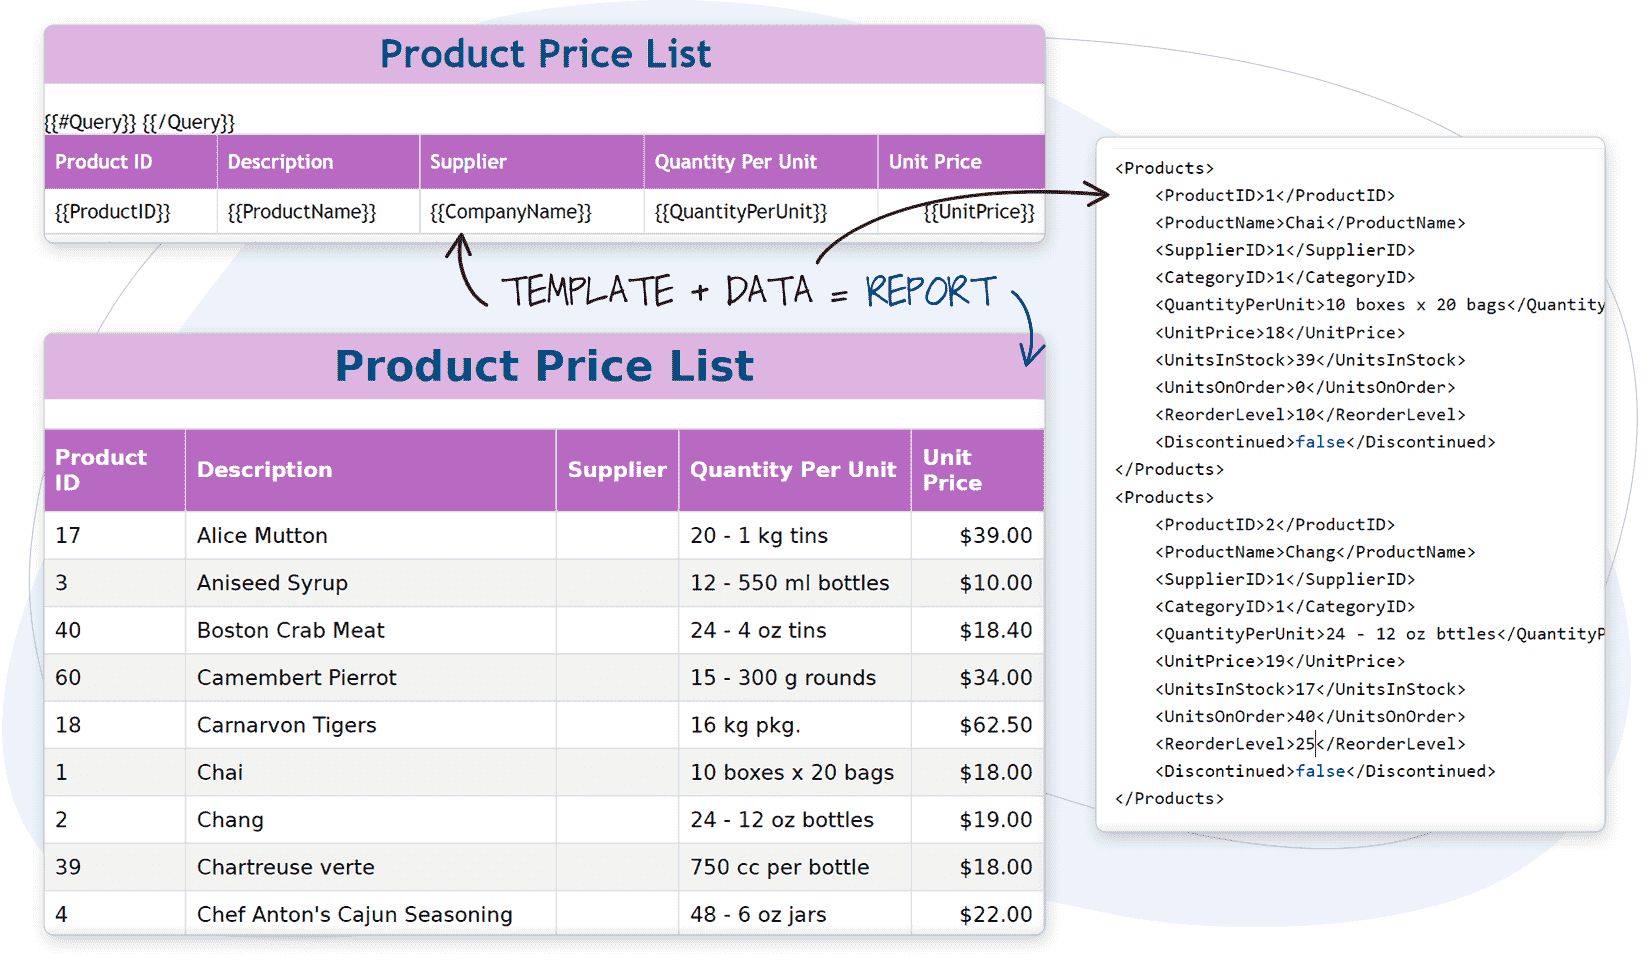Select the $62.50 unit price value
The height and width of the screenshot is (970, 1650).
coord(995,725)
